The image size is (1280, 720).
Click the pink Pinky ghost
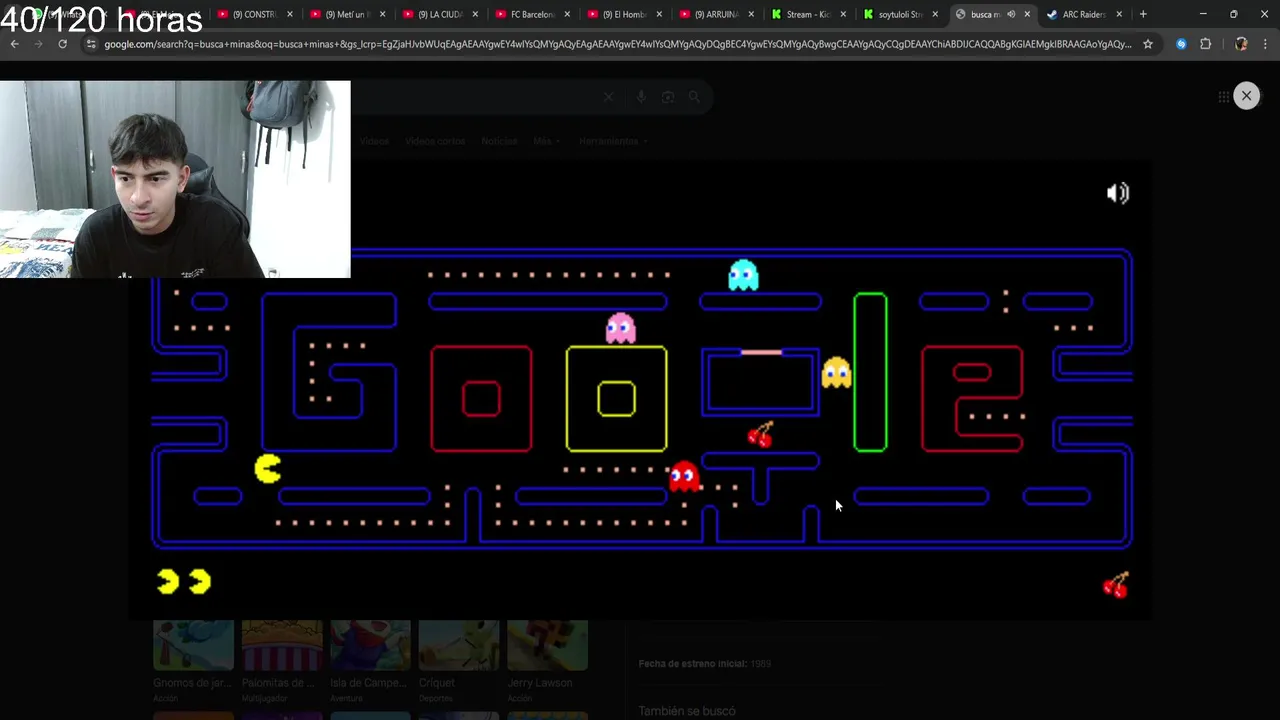point(620,328)
